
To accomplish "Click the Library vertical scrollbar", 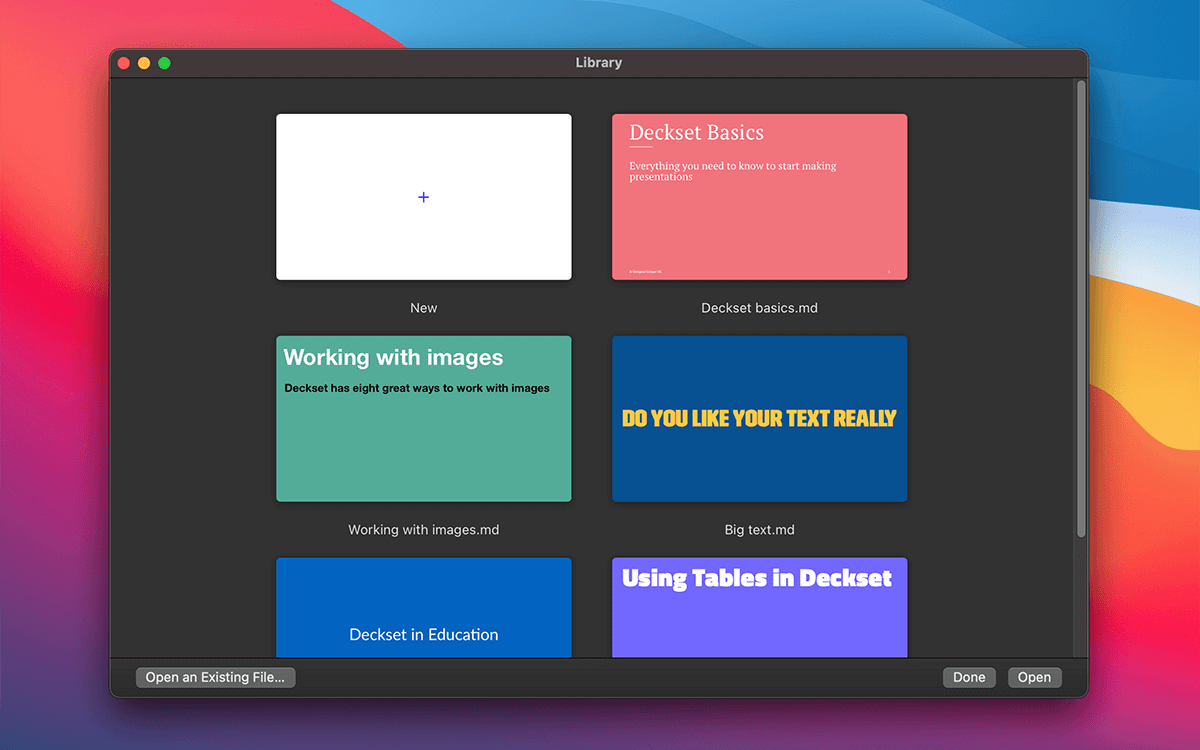I will (x=1080, y=310).
